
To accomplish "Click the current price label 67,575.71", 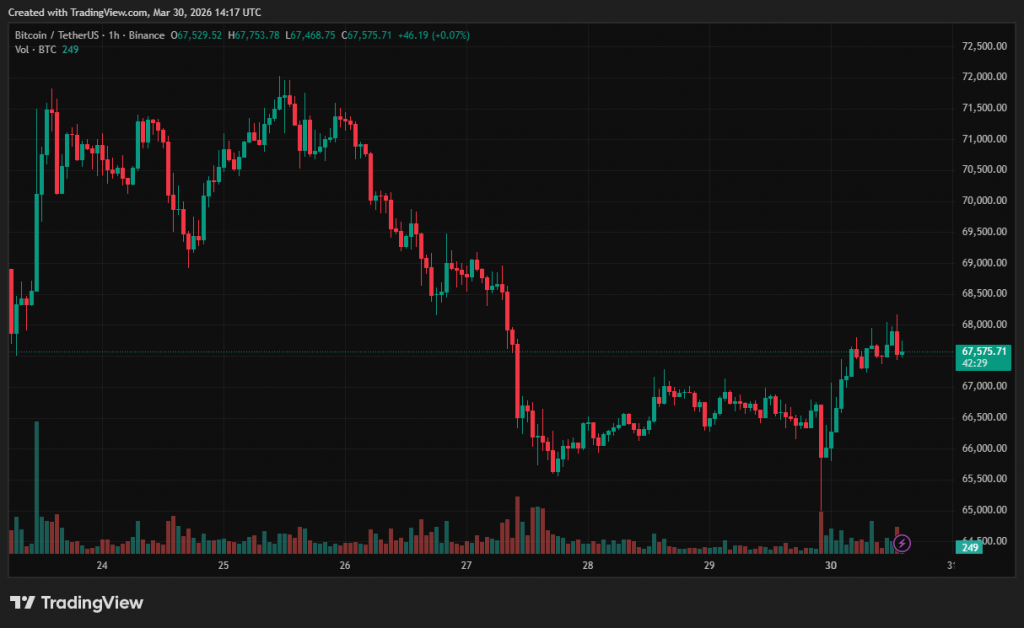I will (x=984, y=351).
